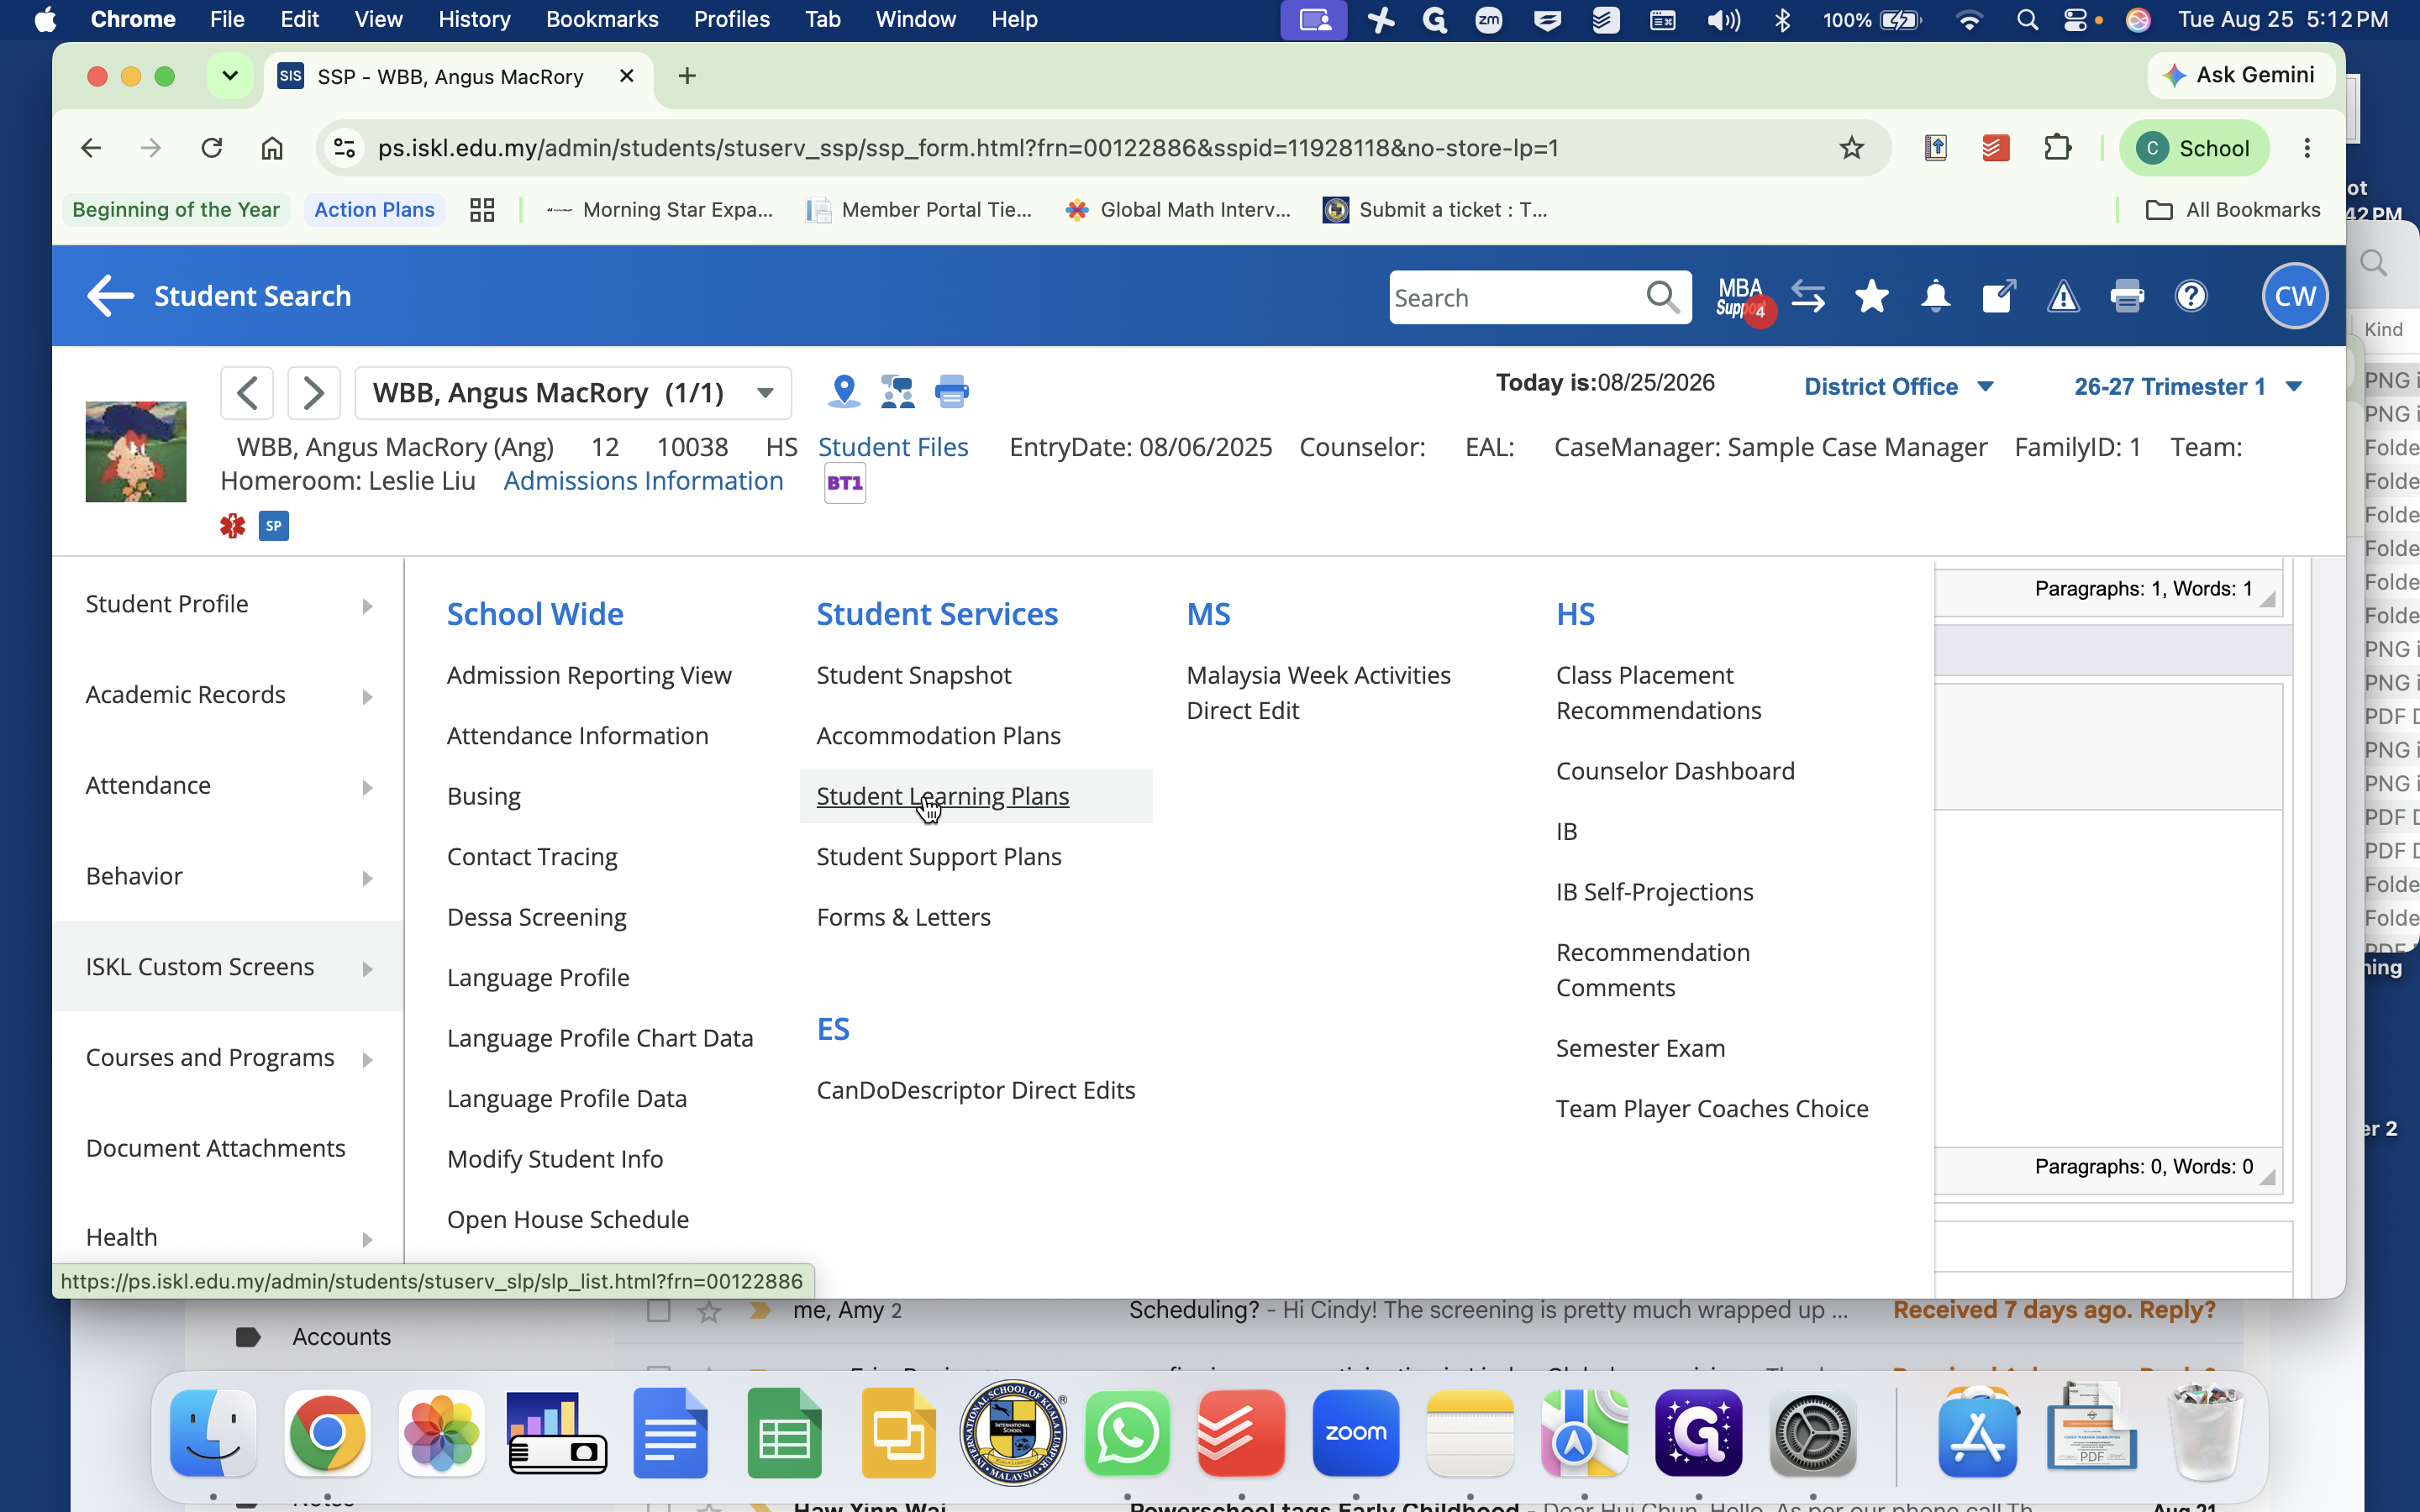Go to next student with right chevron
The width and height of the screenshot is (2420, 1512).
tap(314, 392)
